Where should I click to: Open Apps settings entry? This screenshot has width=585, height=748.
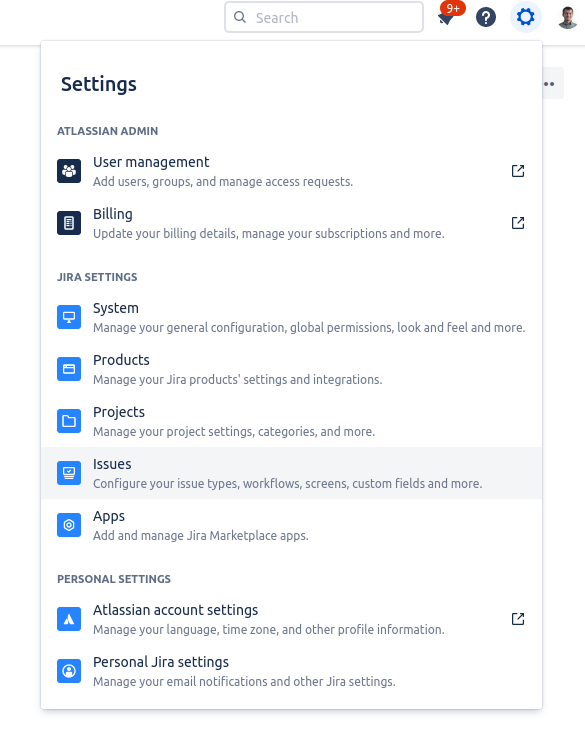pyautogui.click(x=291, y=525)
